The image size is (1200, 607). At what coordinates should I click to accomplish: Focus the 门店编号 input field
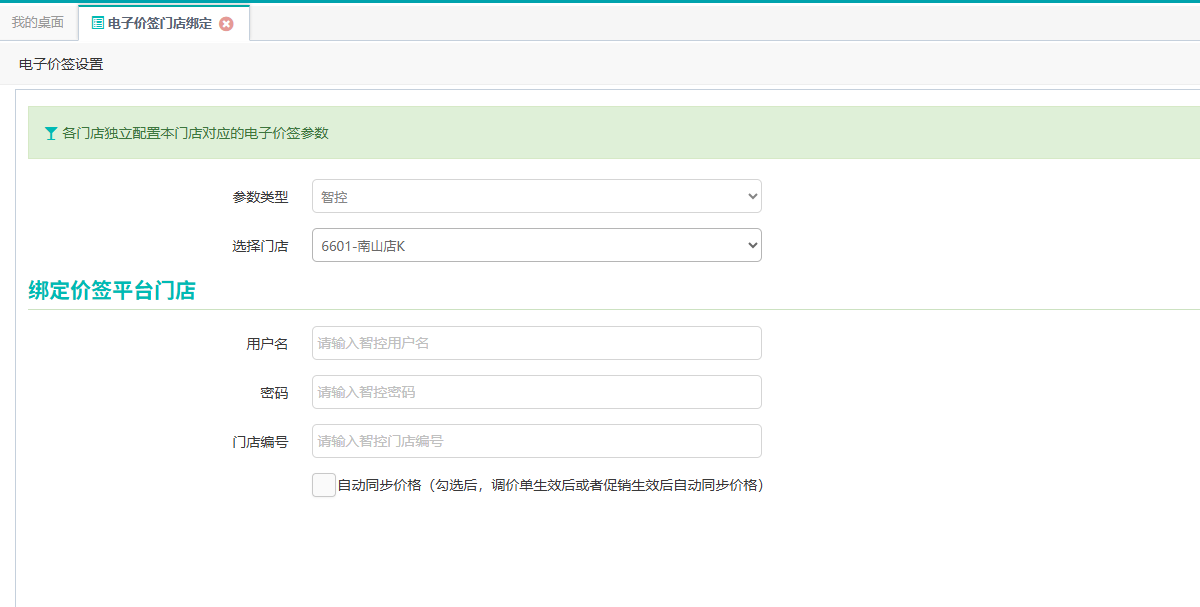537,441
